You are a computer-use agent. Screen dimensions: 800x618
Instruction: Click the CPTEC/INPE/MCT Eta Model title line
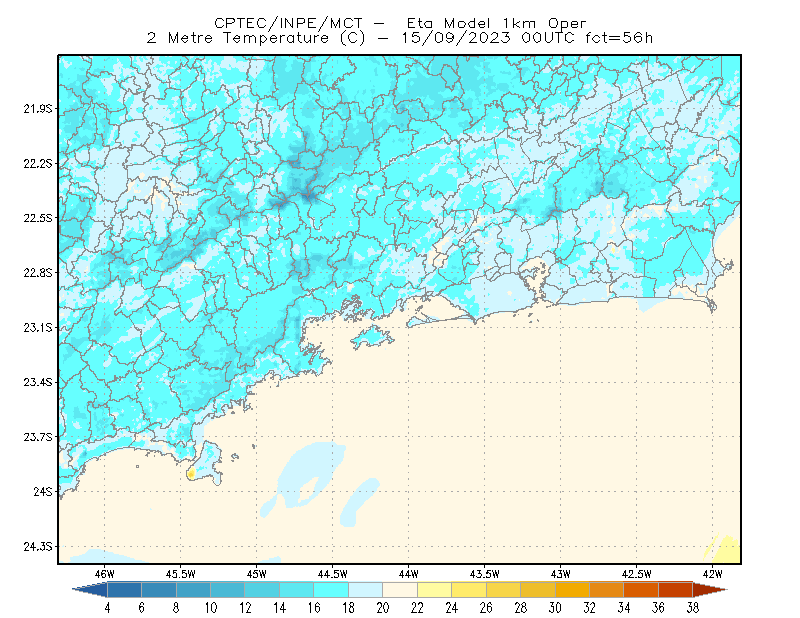tap(400, 23)
